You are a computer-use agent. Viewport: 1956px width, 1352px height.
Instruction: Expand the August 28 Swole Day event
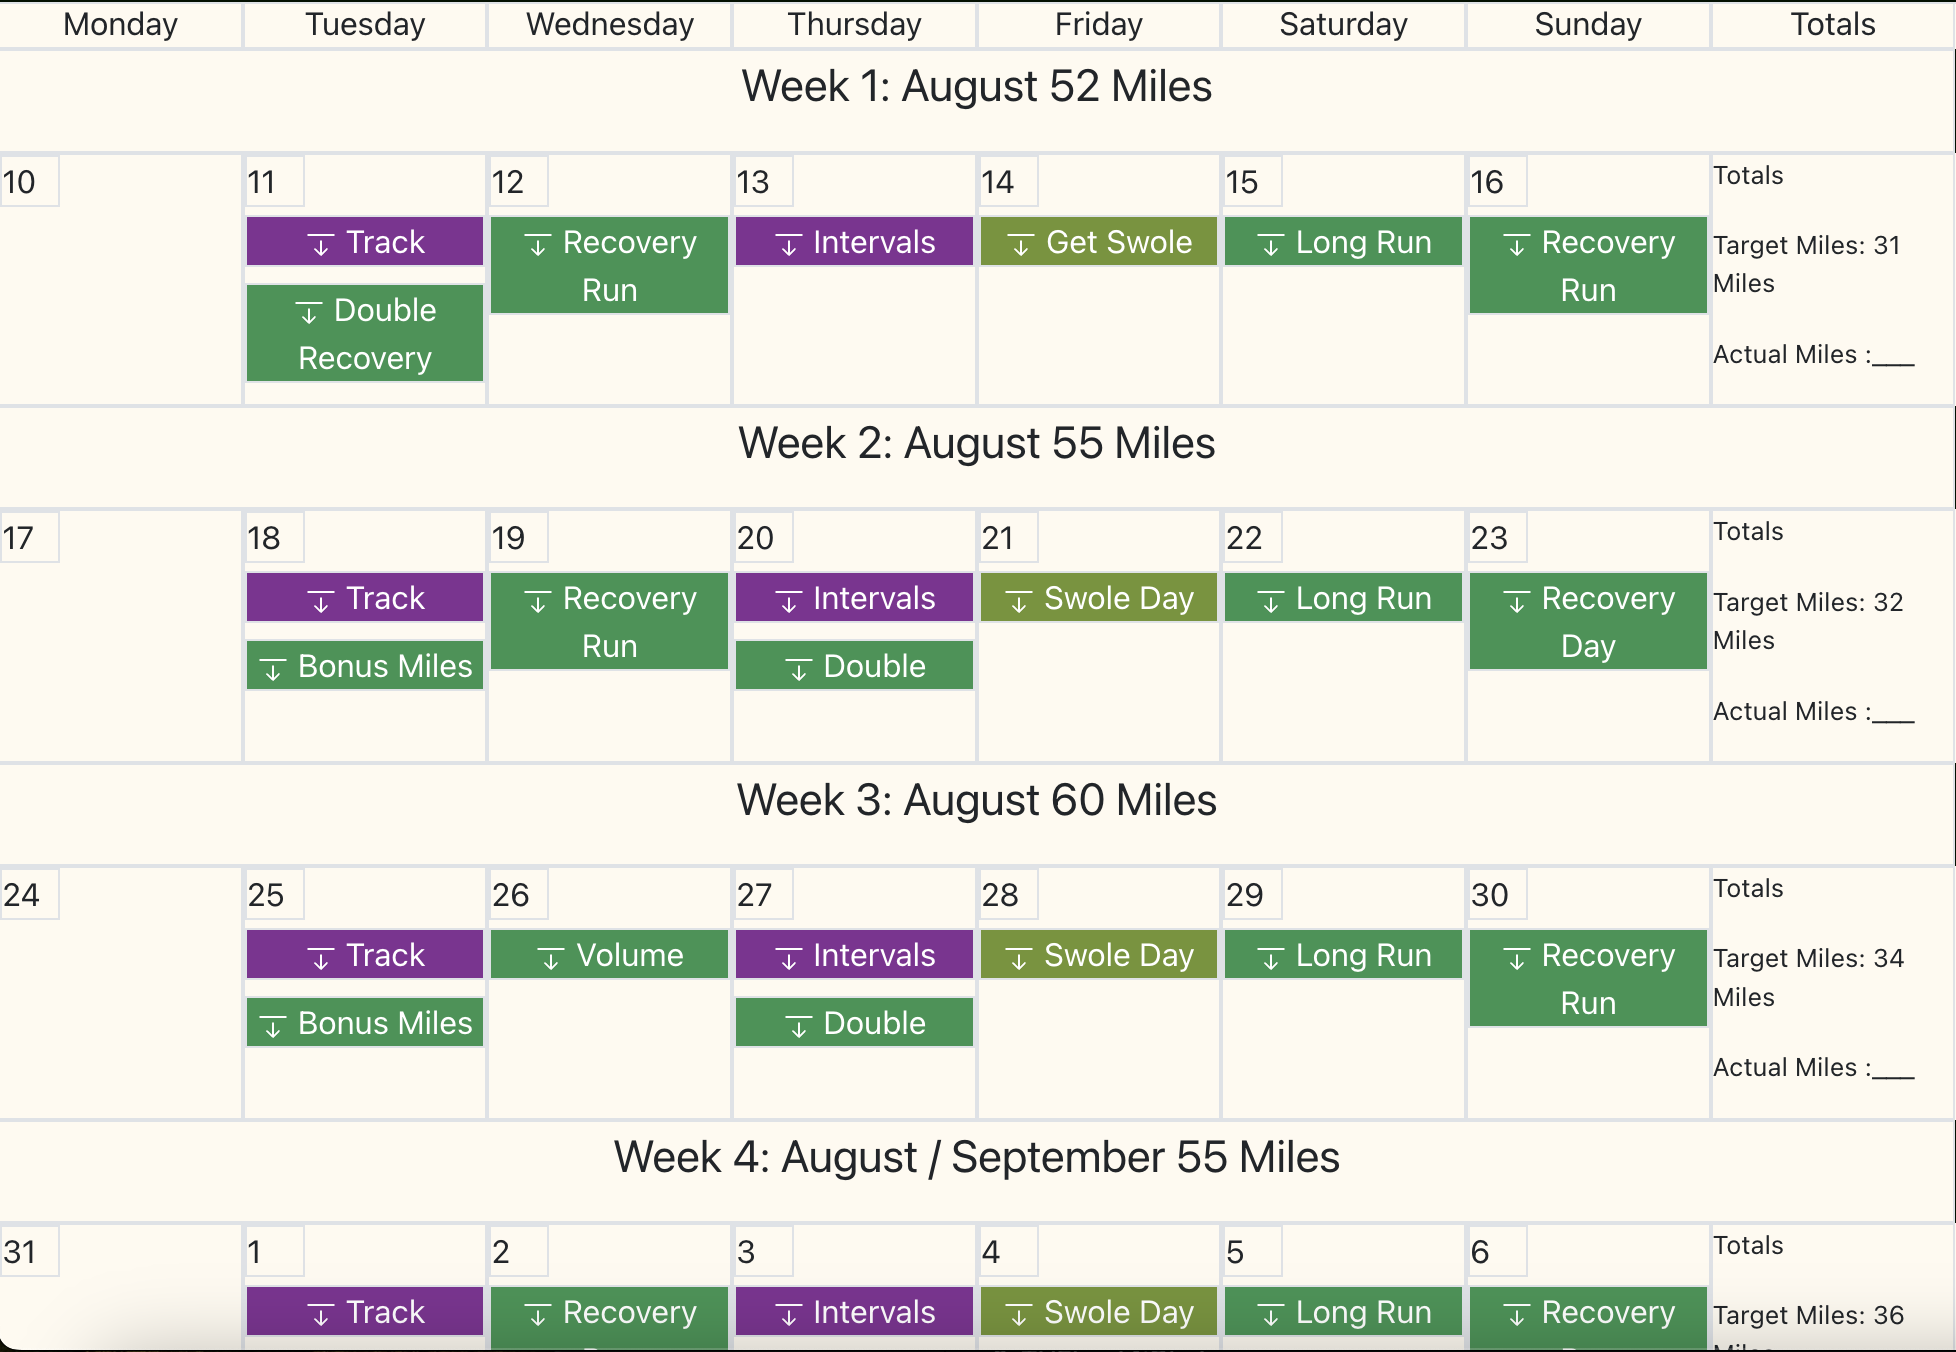click(1098, 954)
